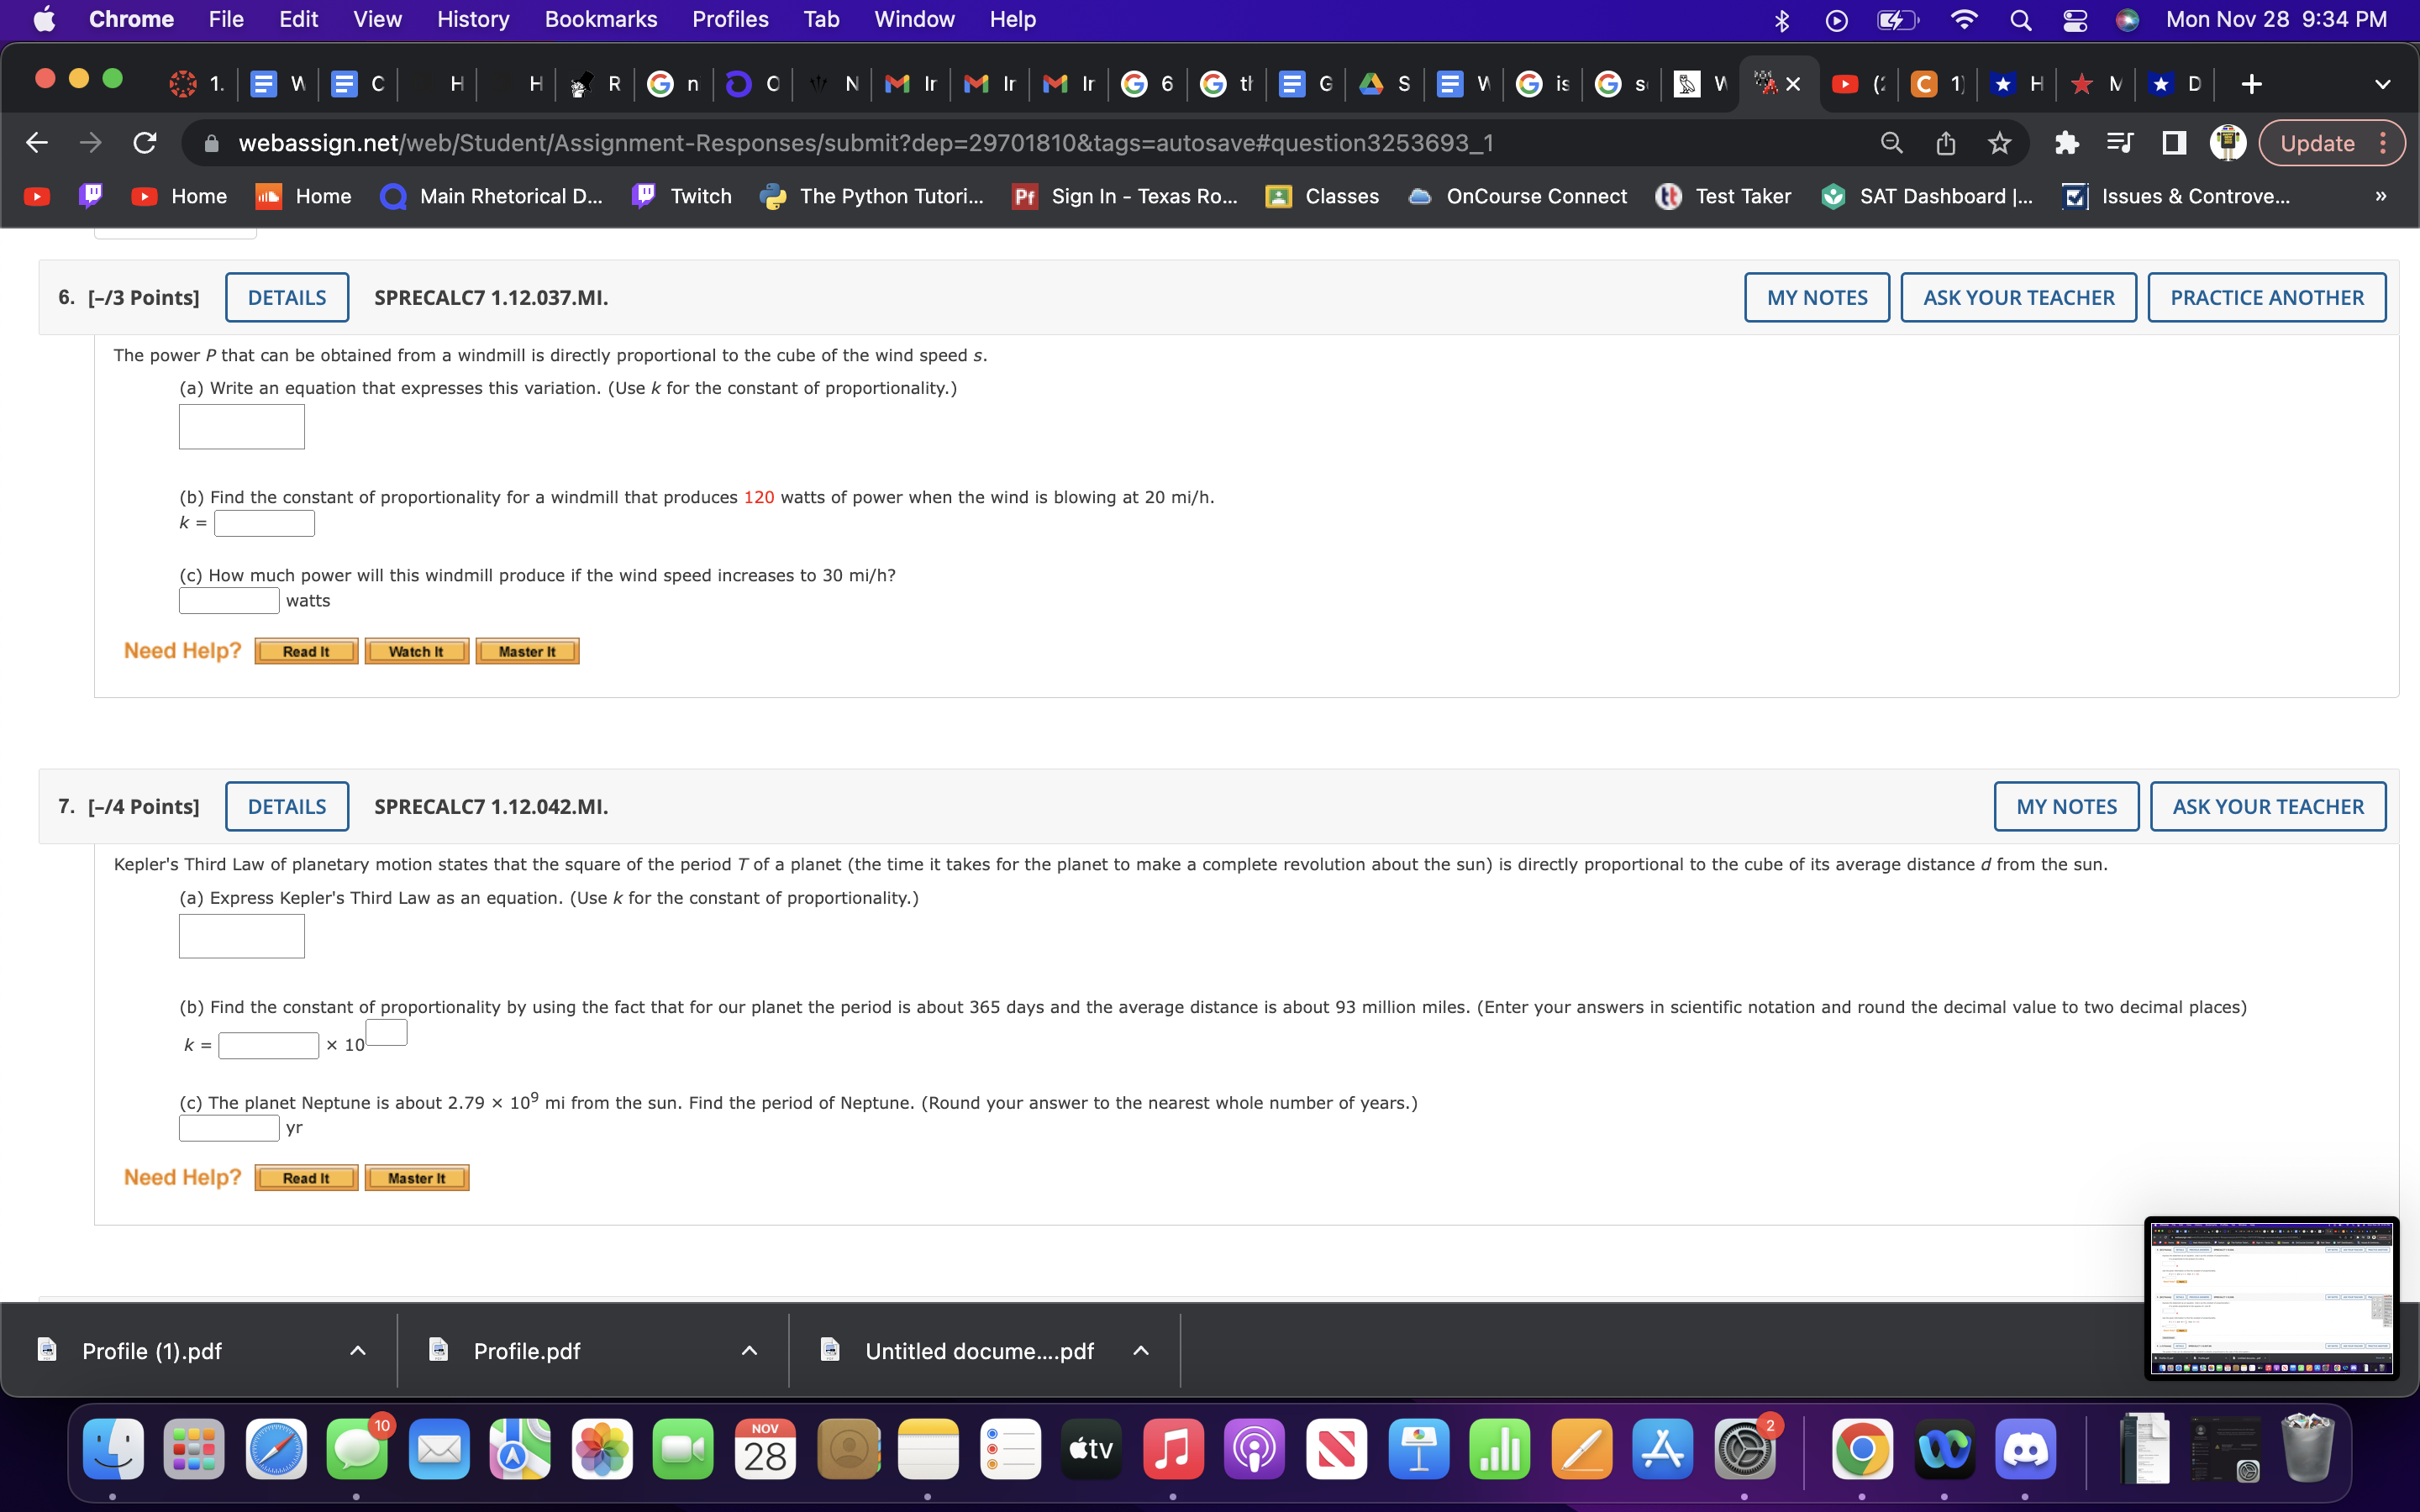
Task: Open the media control playlist icon
Action: pos(2119,143)
